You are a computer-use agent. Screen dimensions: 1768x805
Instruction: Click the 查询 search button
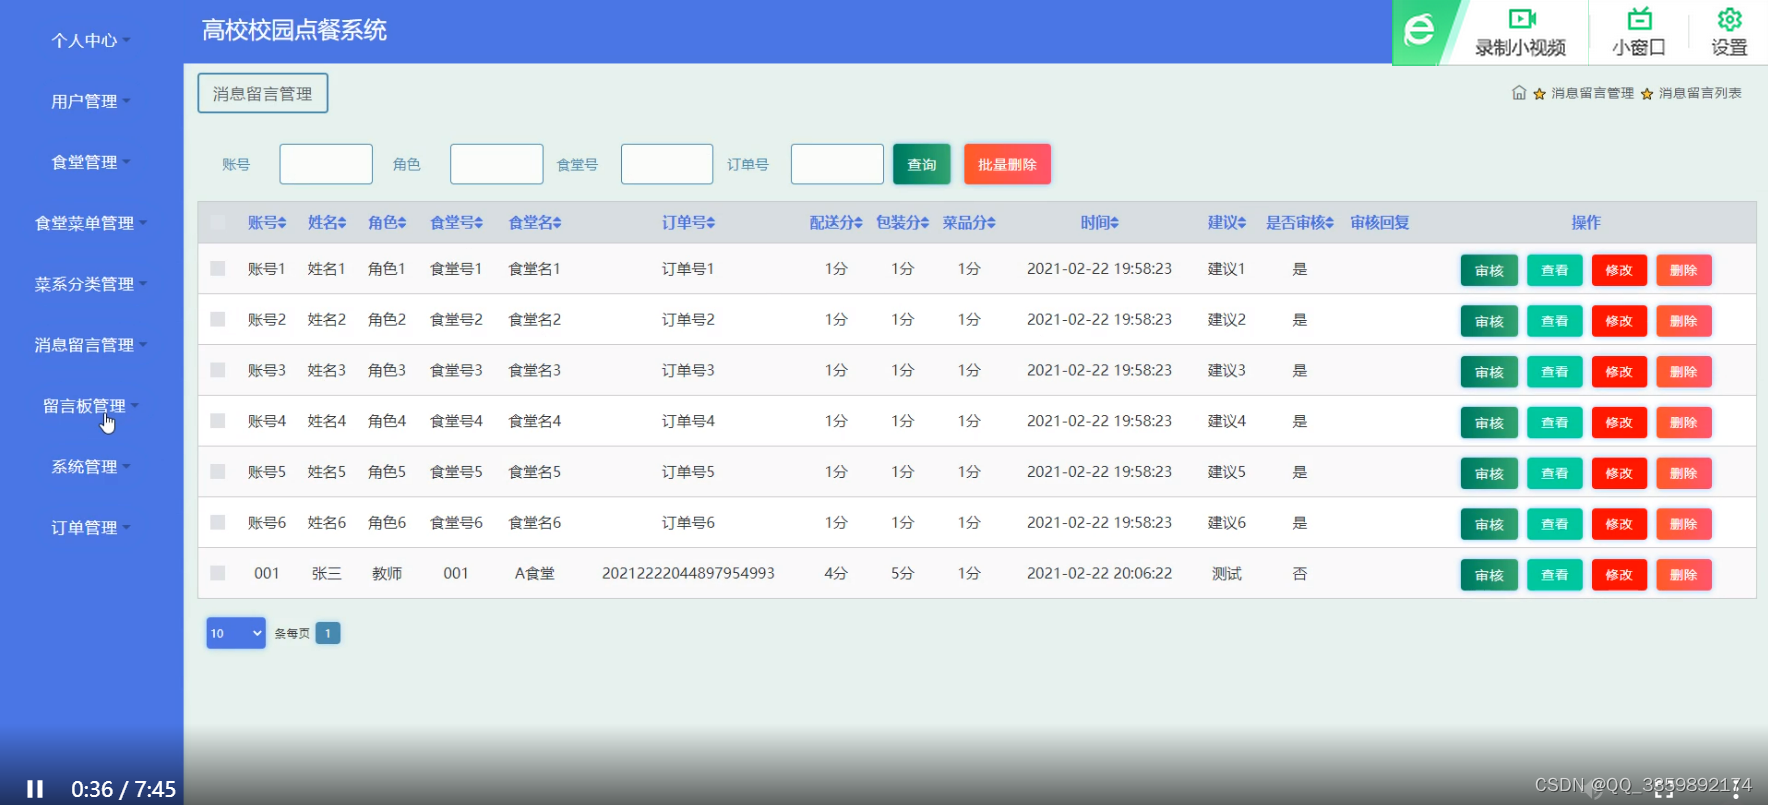[922, 164]
